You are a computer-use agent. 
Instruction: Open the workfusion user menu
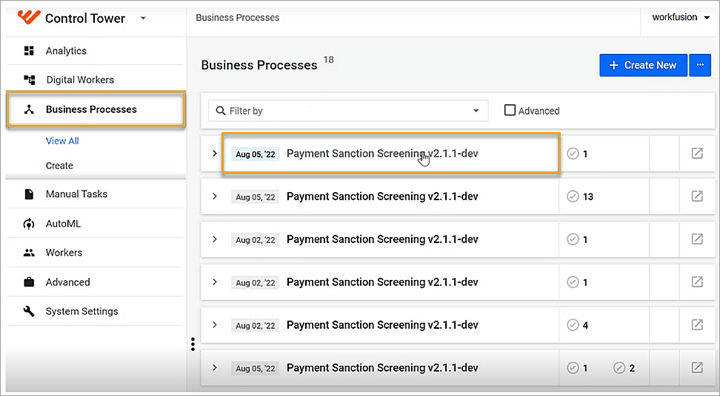(681, 17)
